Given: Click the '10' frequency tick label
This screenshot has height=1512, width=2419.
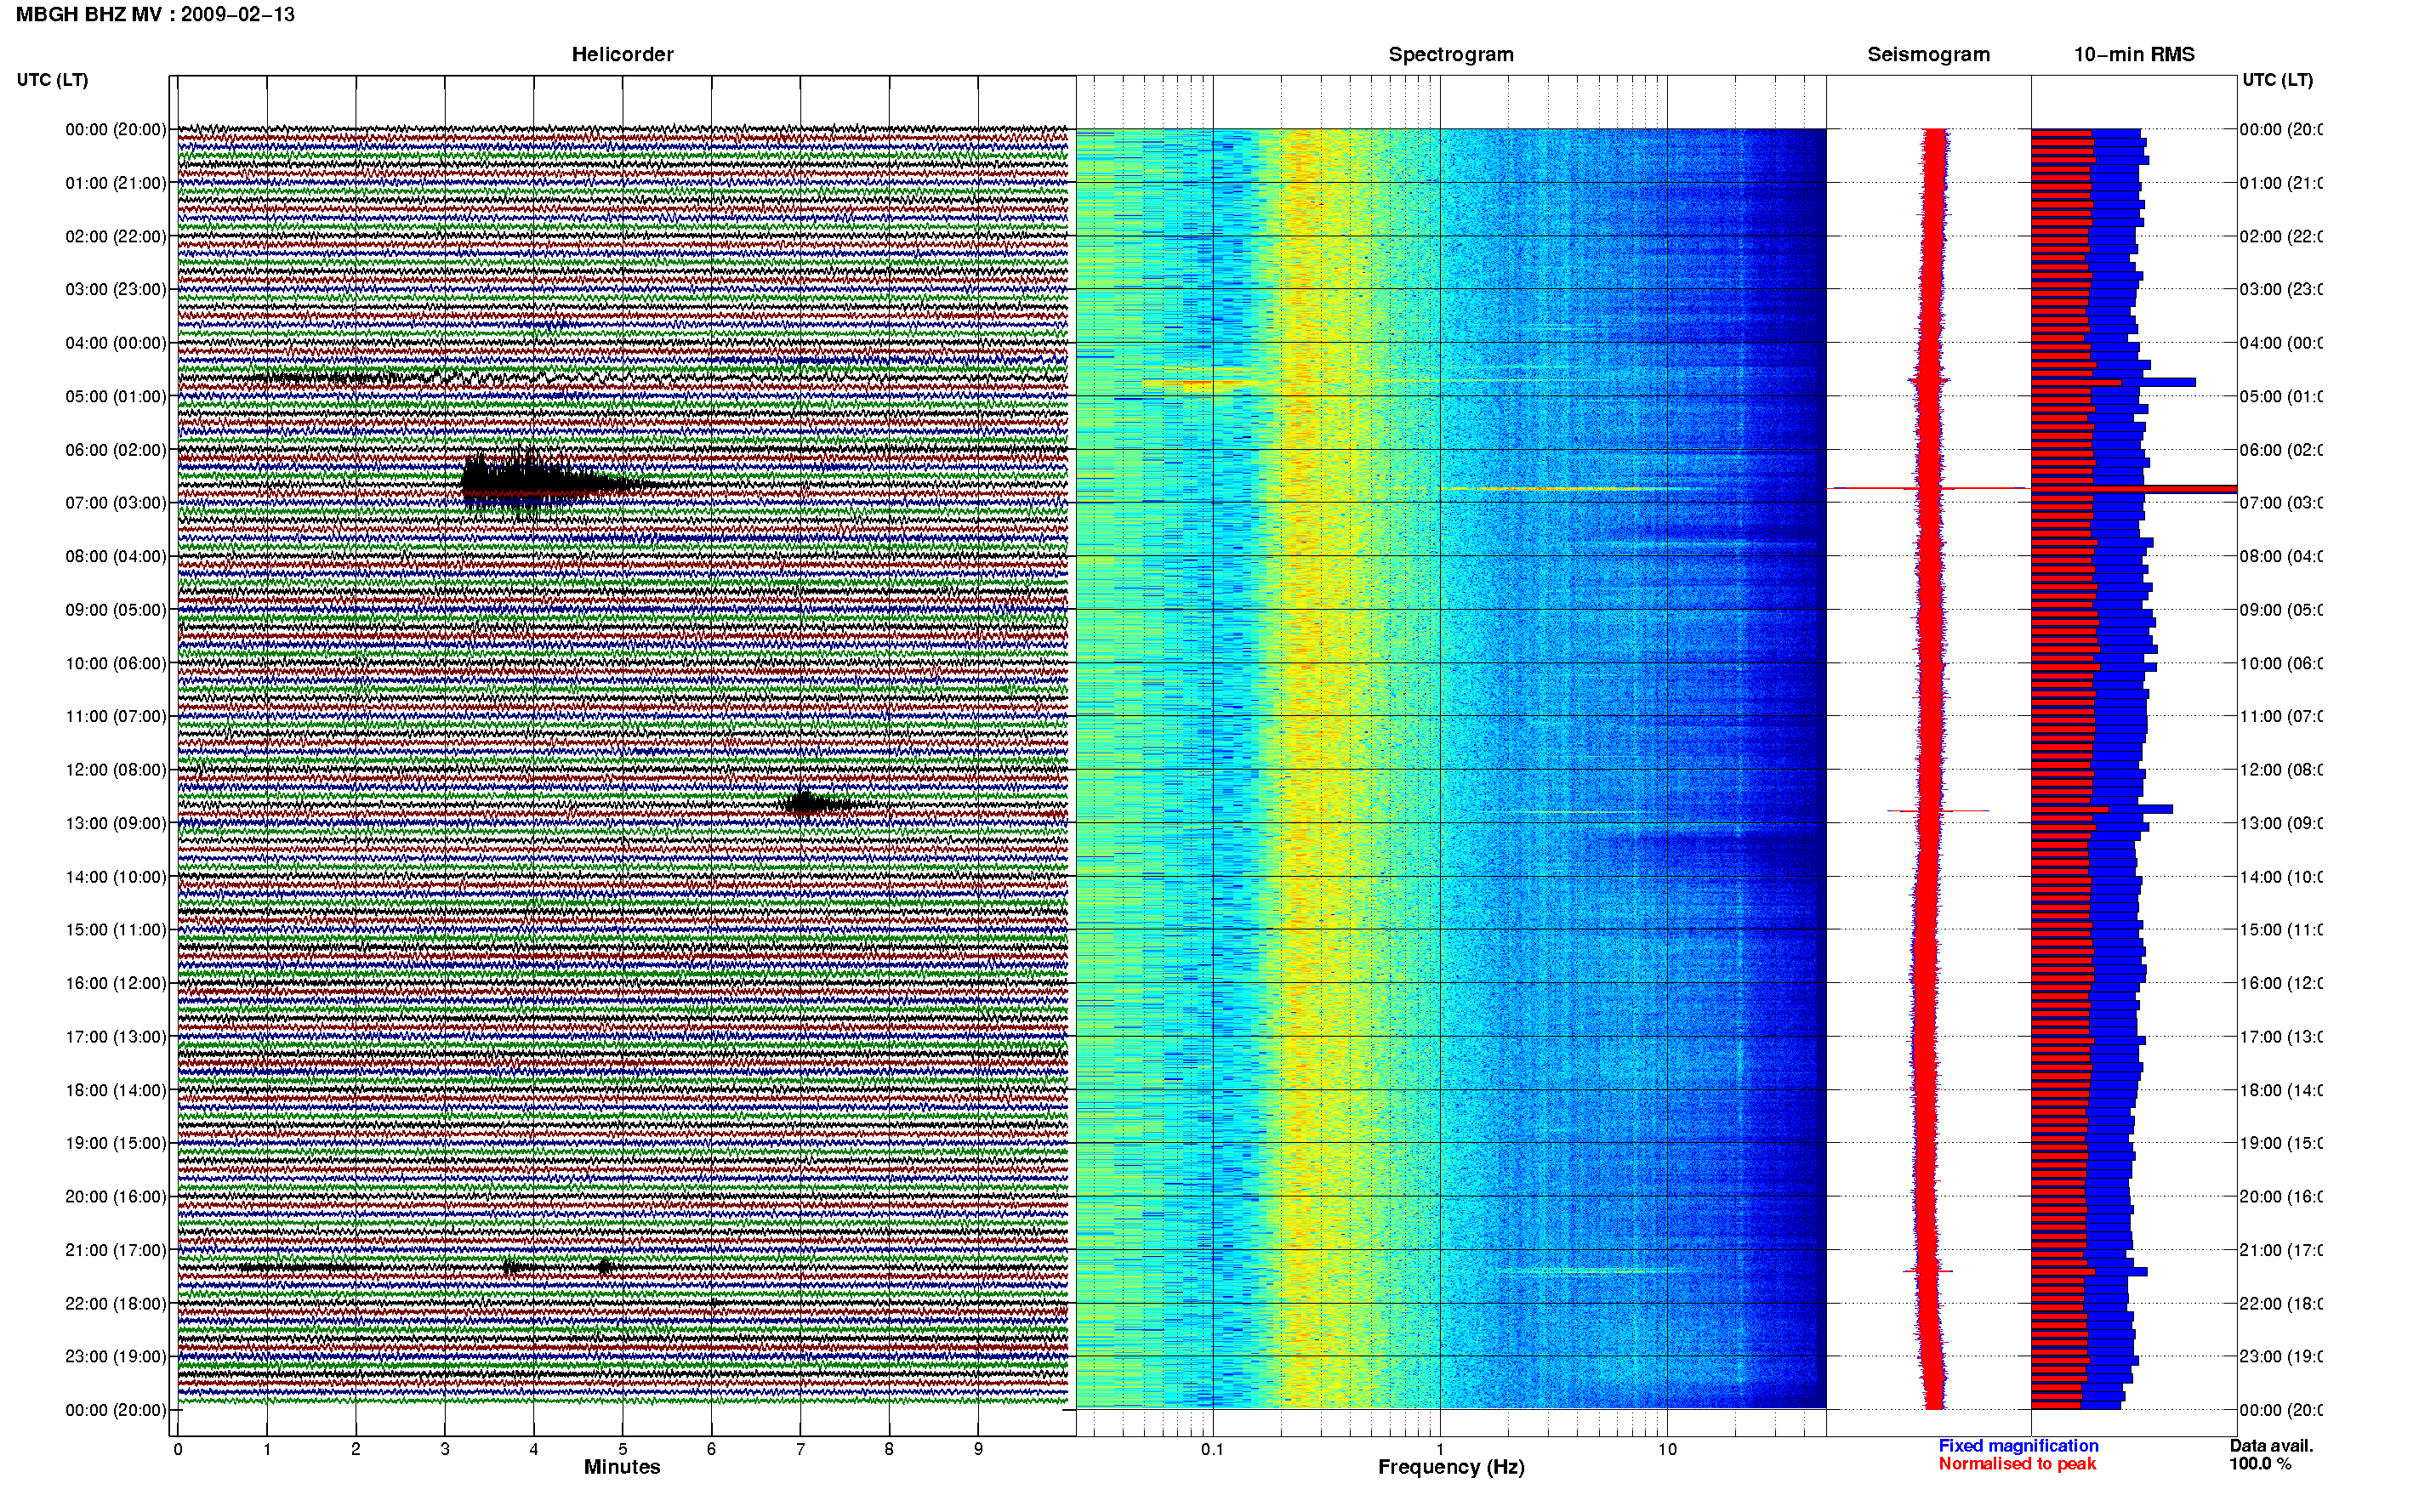Looking at the screenshot, I should 1667,1449.
